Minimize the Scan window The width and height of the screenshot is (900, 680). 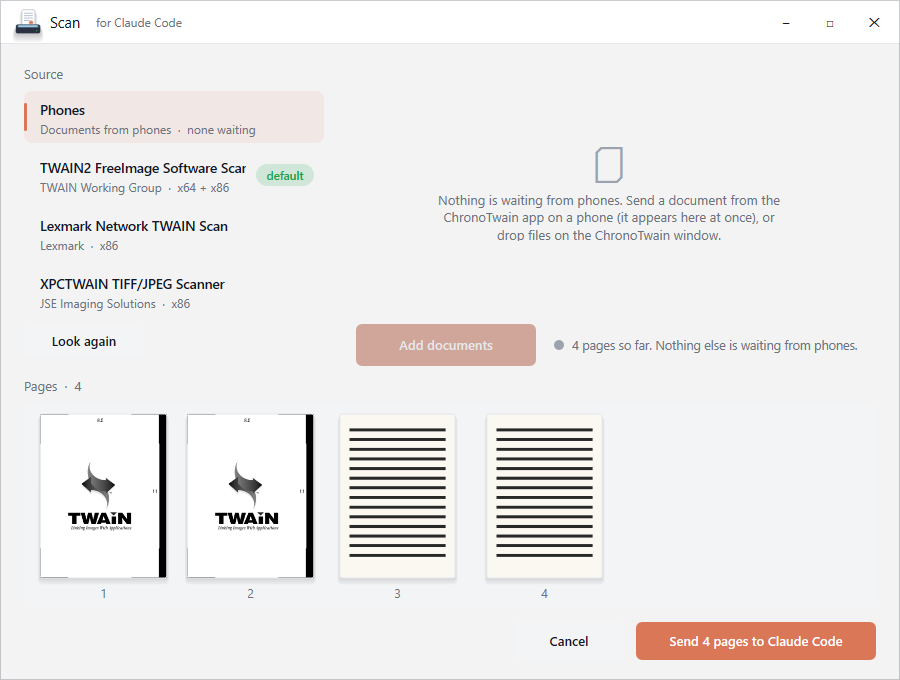tap(786, 23)
